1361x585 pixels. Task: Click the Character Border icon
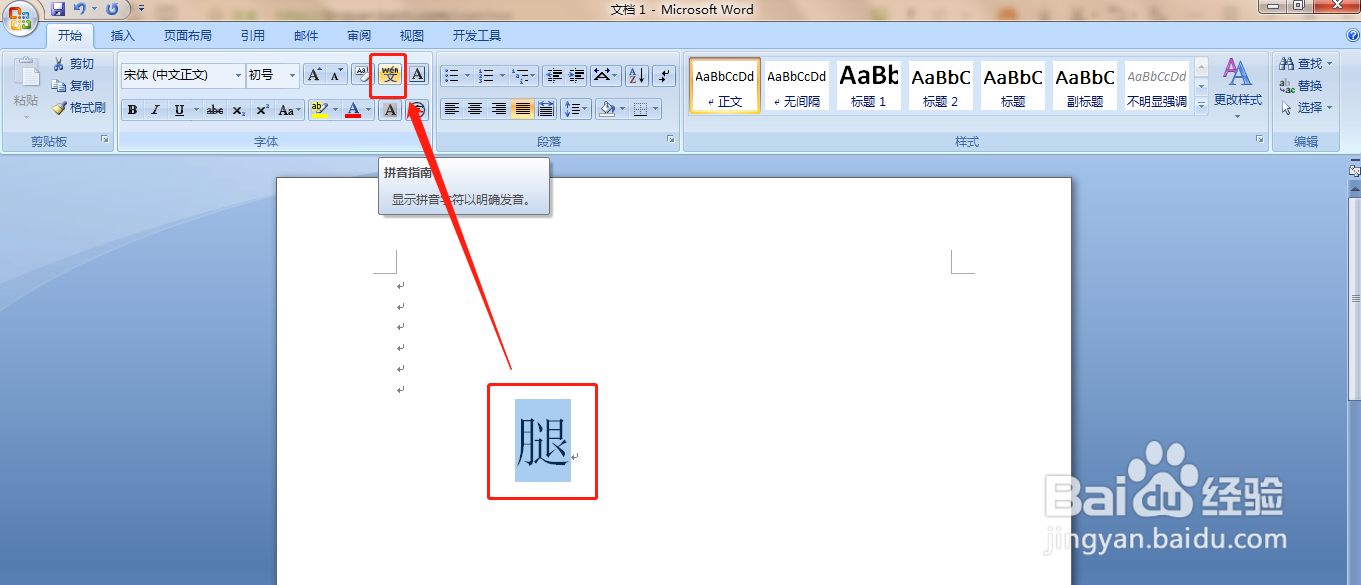[x=417, y=75]
